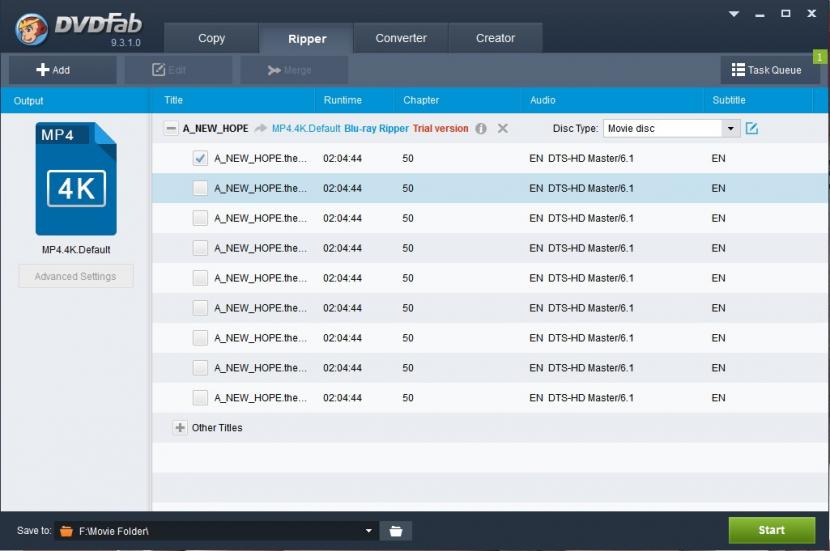Open the folder browse icon for save path
The image size is (830, 551).
(x=396, y=531)
